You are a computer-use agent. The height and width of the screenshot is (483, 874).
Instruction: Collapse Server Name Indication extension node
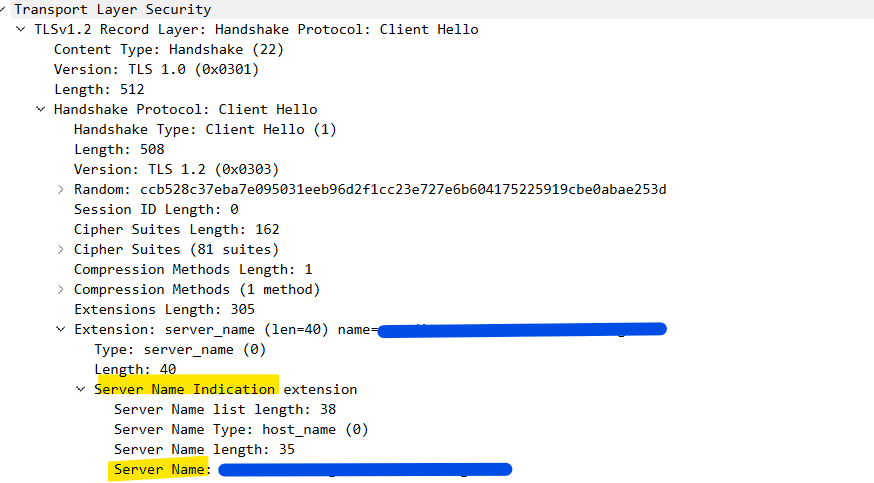click(x=81, y=389)
